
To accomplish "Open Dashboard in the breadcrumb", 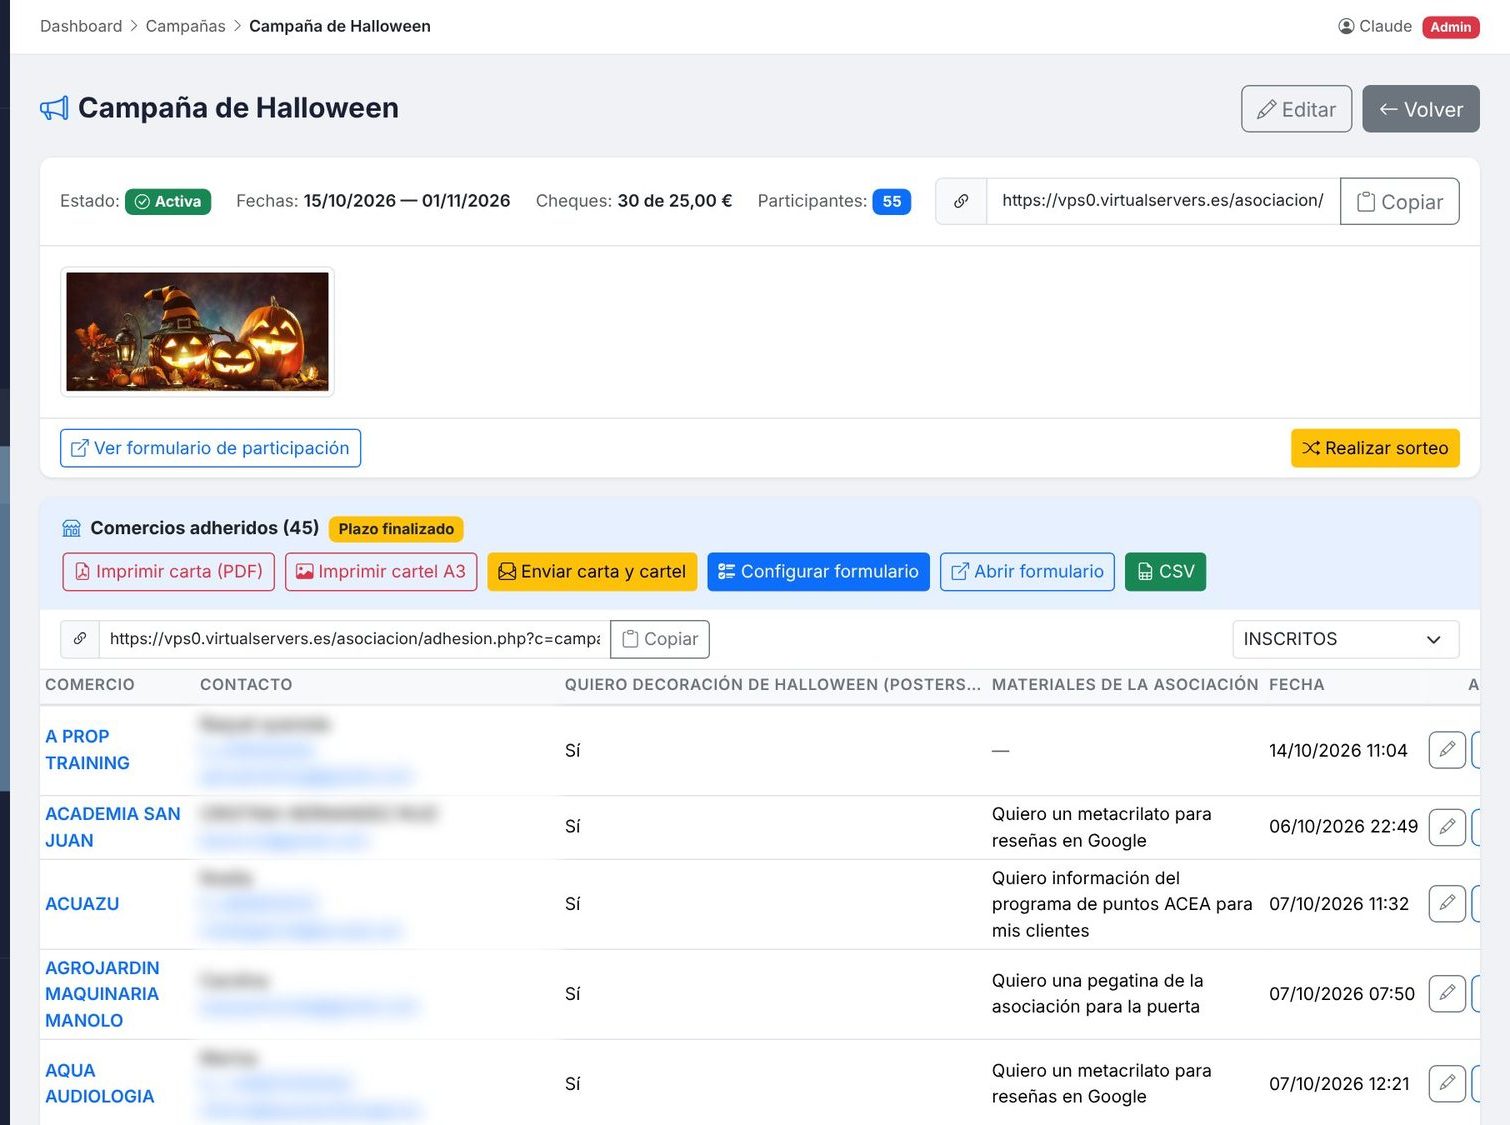I will tap(81, 26).
